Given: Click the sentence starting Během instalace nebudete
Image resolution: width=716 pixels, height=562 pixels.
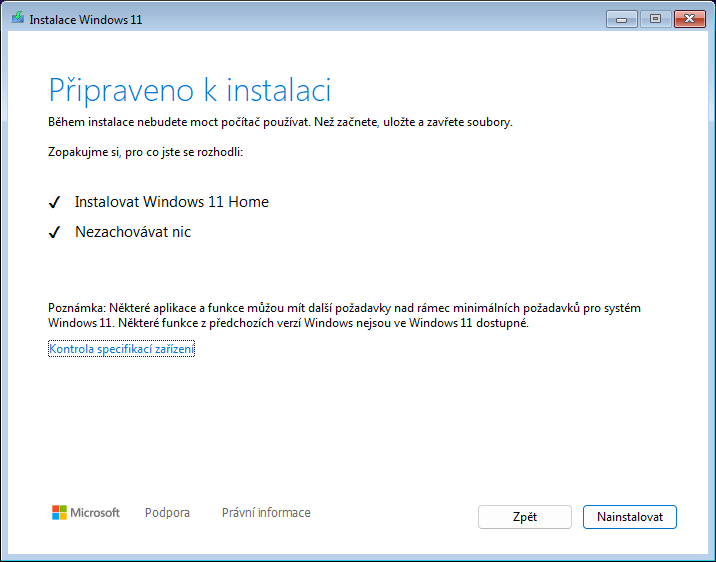Looking at the screenshot, I should tap(280, 122).
